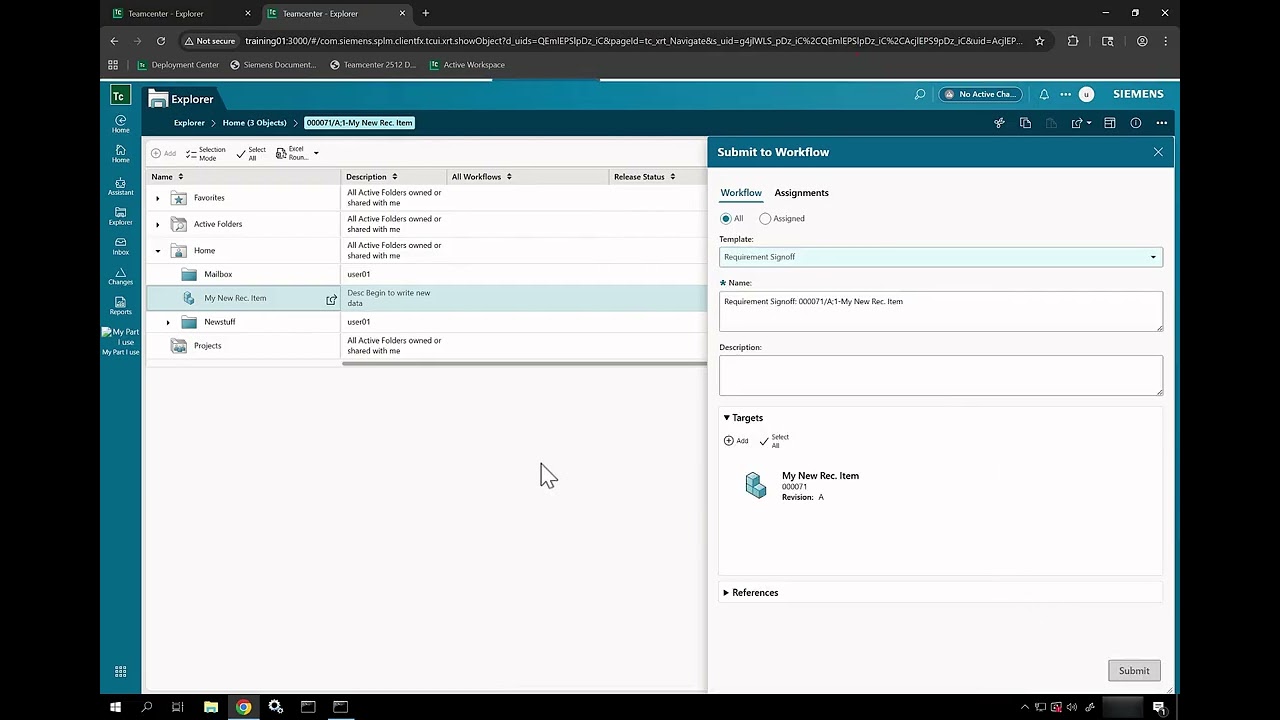This screenshot has width=1280, height=720.
Task: Click the Chrome extensions puzzle icon
Action: coord(1073,41)
